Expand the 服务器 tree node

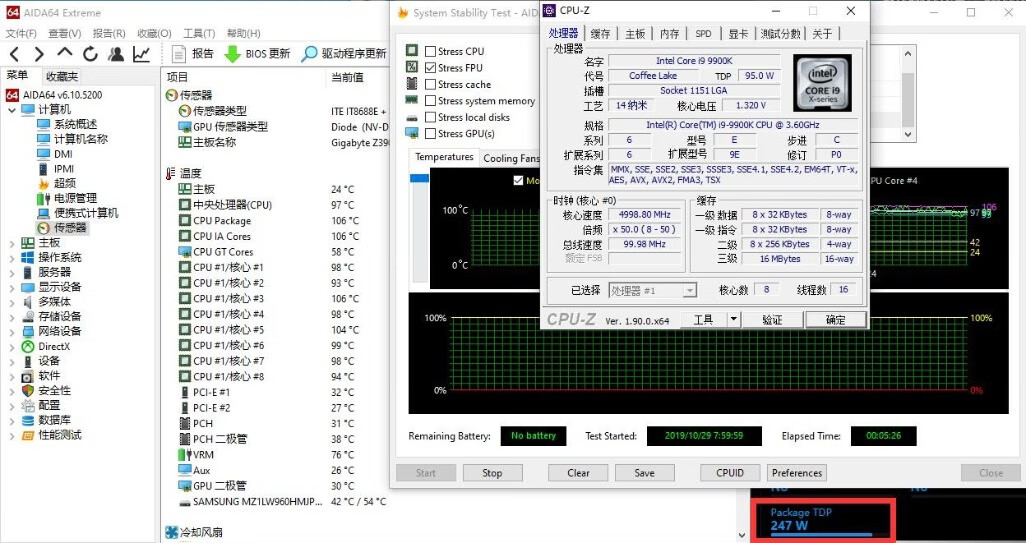[x=12, y=272]
